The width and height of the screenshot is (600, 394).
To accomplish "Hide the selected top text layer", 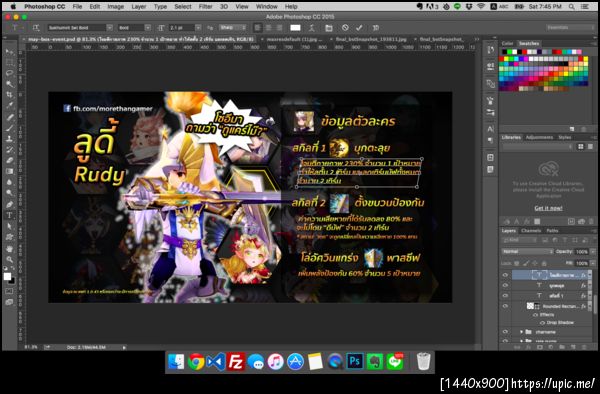I will click(505, 275).
